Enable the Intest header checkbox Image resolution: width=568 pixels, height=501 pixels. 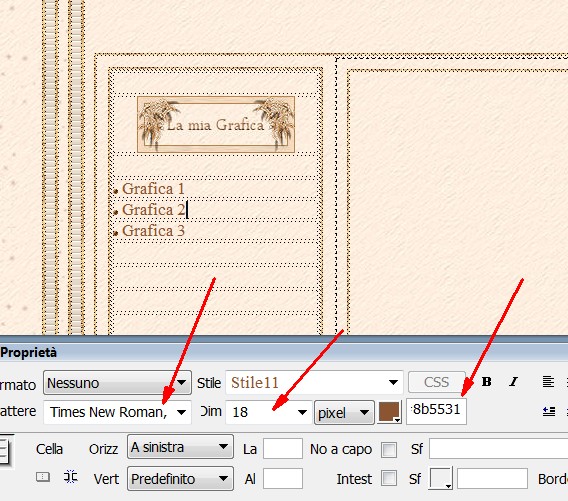coord(389,478)
